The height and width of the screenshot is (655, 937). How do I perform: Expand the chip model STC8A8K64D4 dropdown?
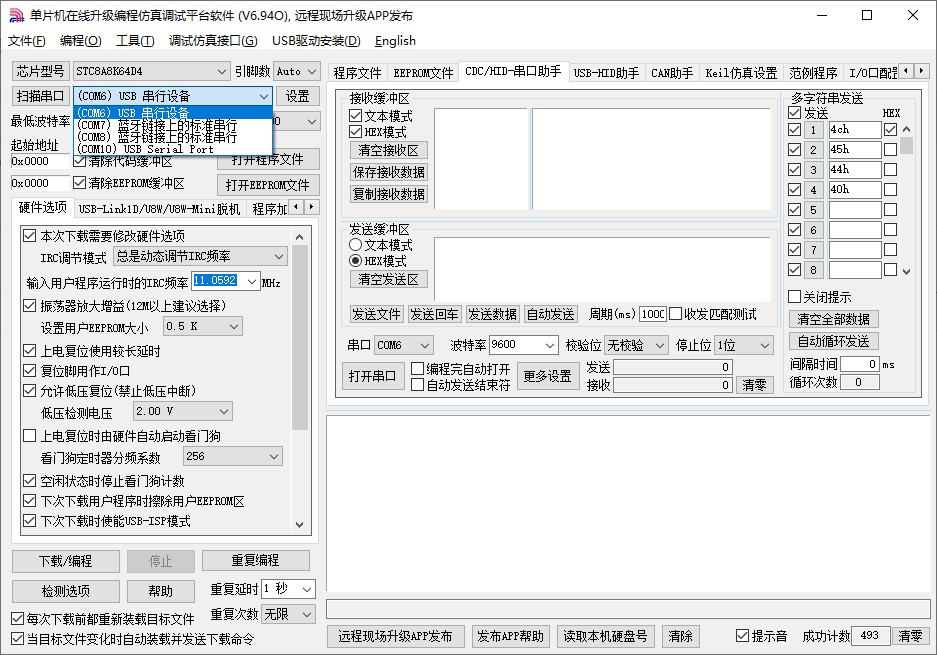click(222, 72)
